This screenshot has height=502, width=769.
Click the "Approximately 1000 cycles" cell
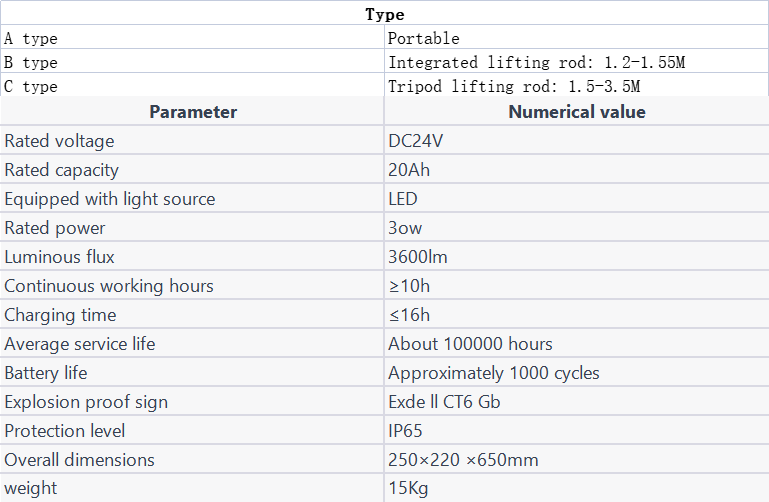[494, 373]
